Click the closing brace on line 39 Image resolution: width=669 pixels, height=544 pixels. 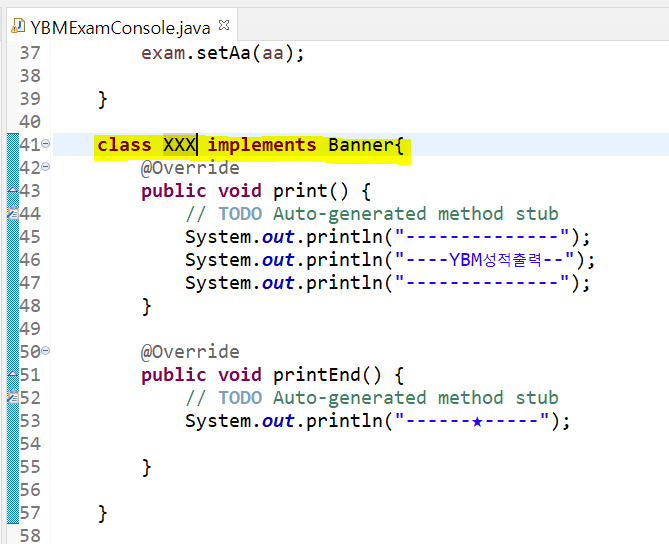tap(102, 99)
